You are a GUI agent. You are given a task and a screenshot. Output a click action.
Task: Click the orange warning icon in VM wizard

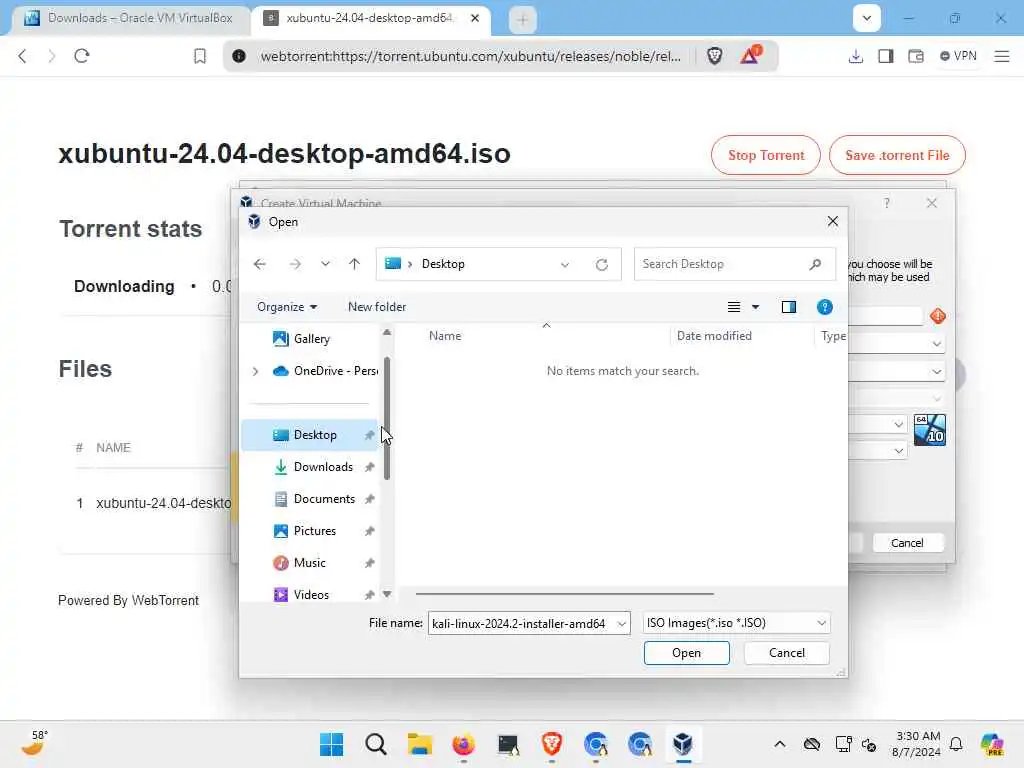(938, 316)
